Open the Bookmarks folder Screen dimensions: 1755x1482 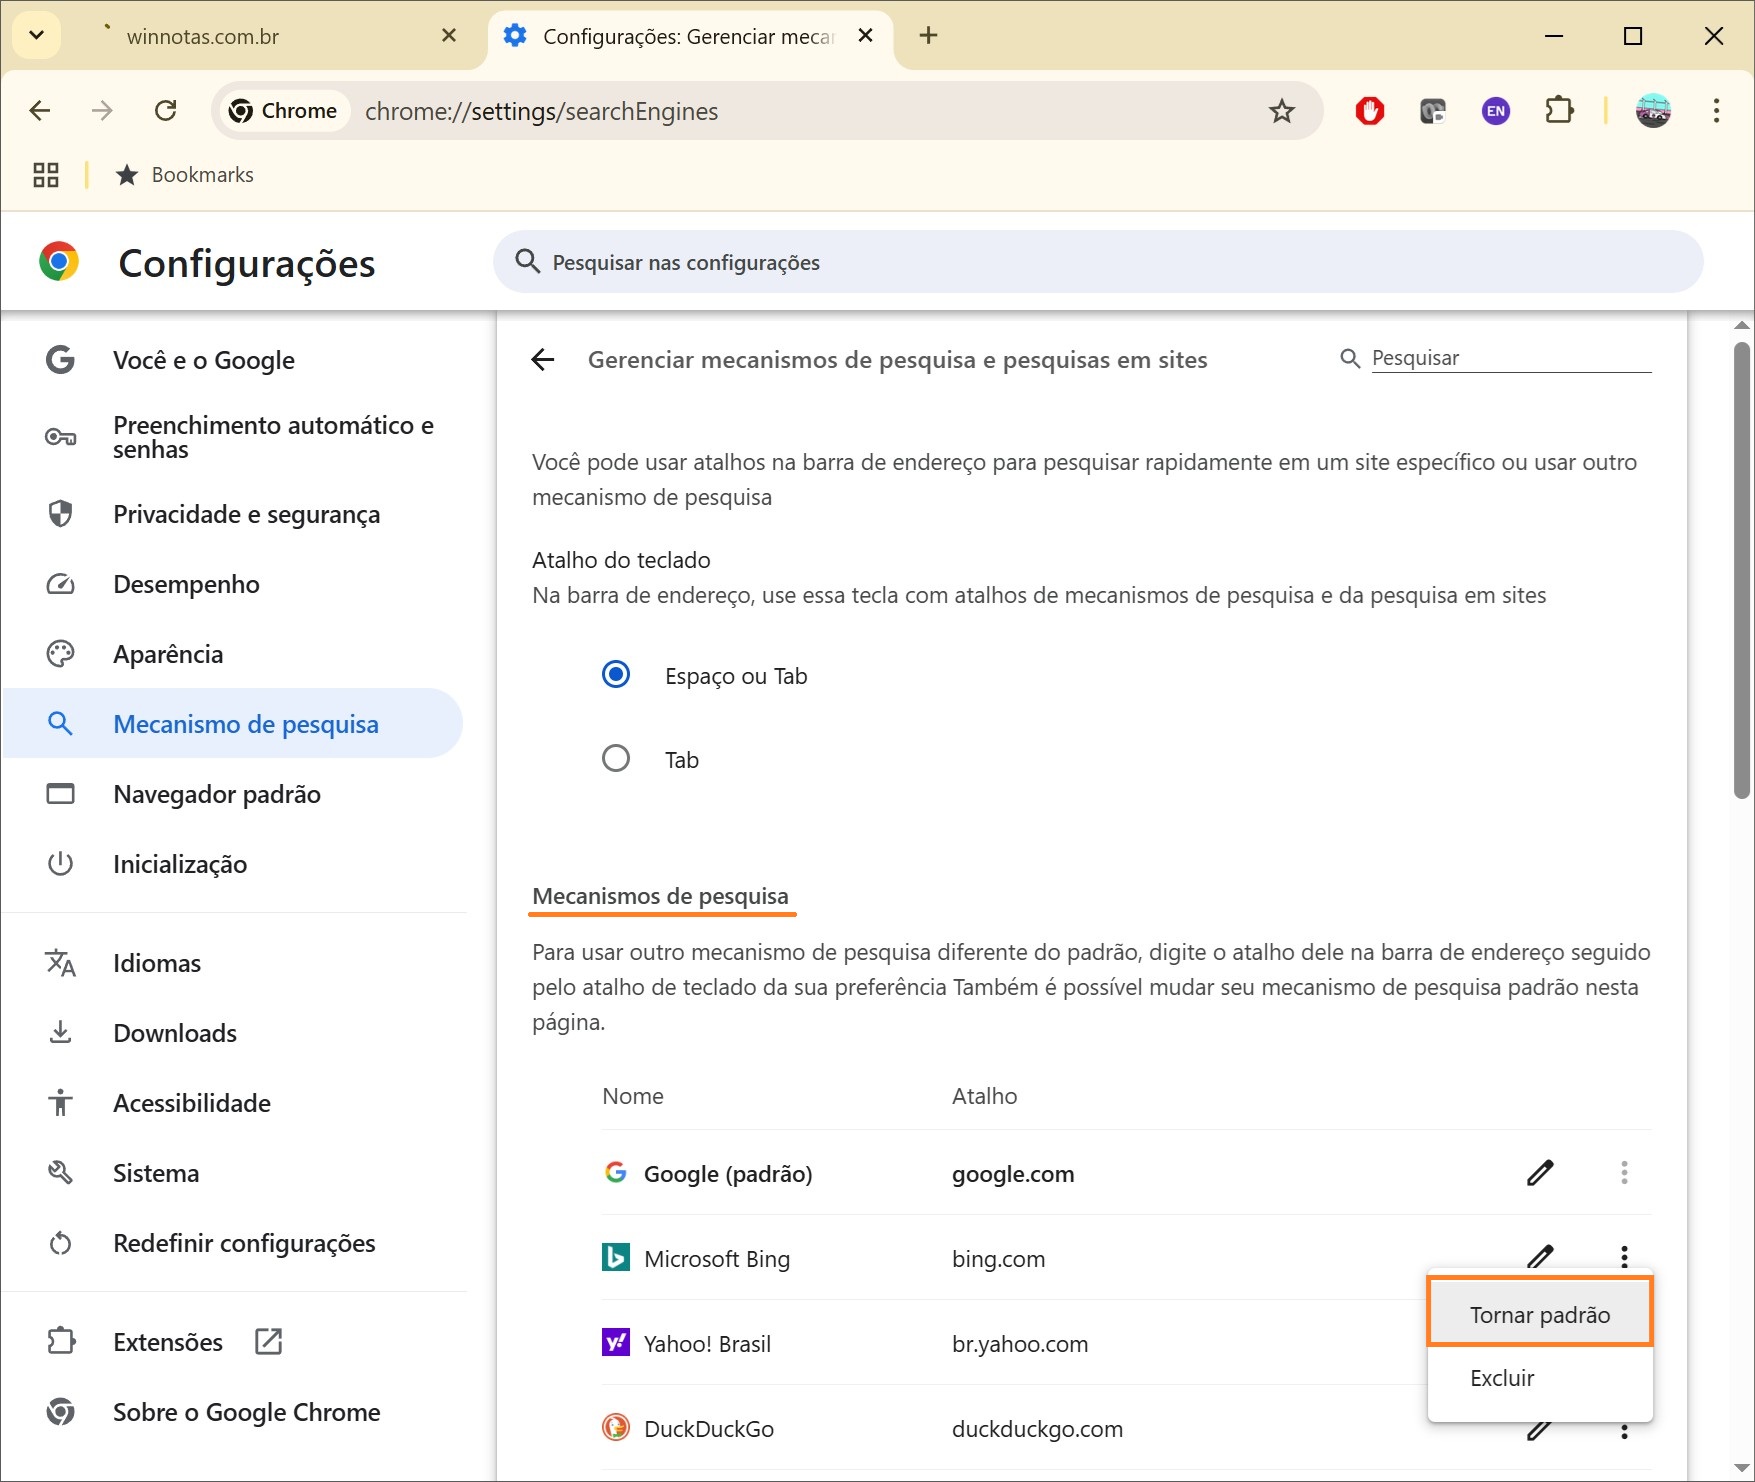185,175
